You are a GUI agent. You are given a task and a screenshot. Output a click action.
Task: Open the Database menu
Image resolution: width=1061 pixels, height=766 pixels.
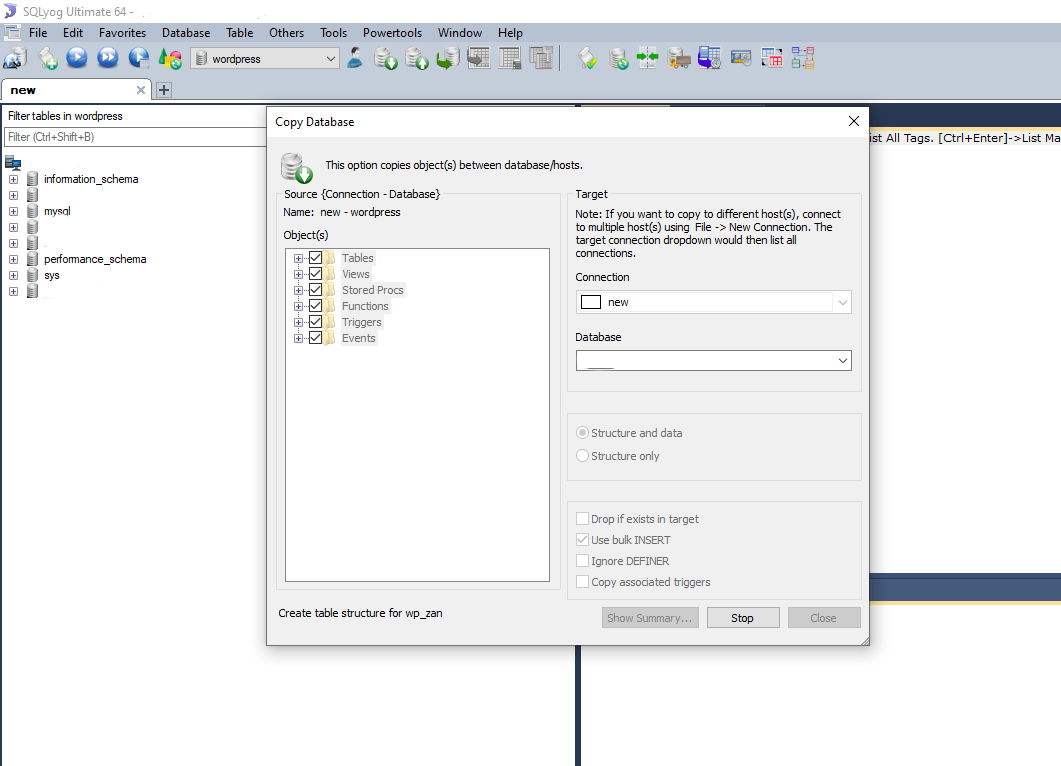click(186, 33)
